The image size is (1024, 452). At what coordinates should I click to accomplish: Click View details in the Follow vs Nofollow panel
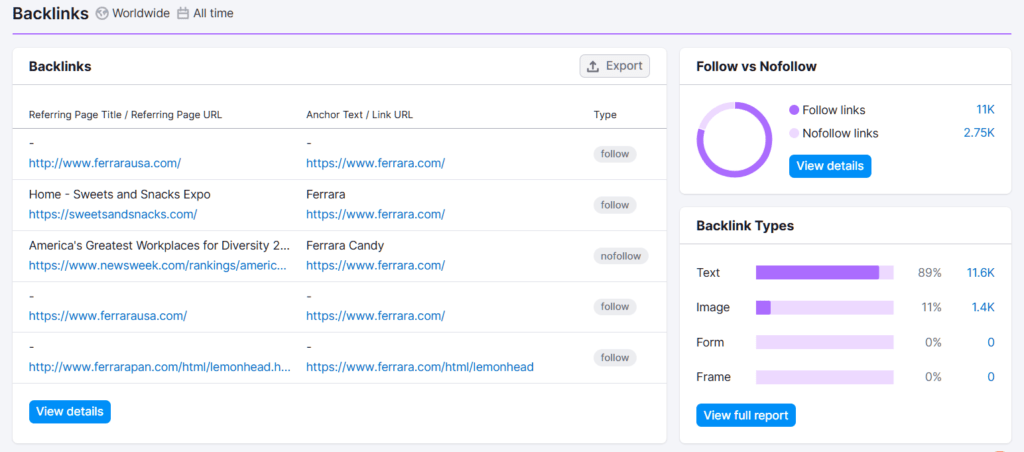(x=830, y=166)
